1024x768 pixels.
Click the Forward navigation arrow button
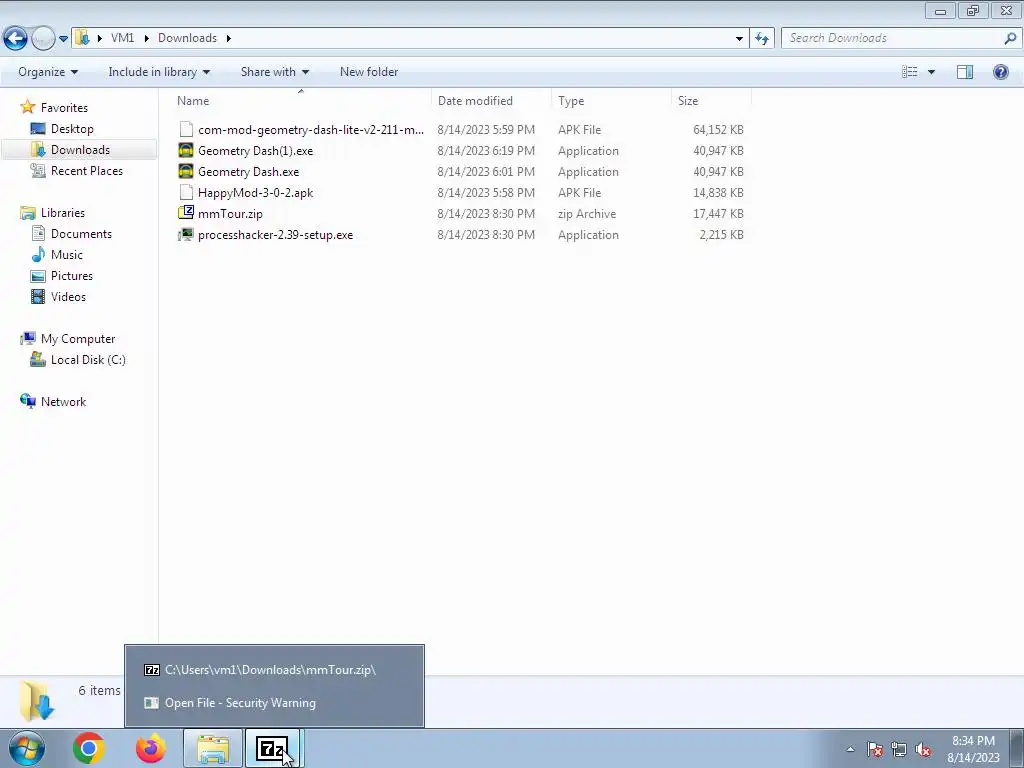point(43,38)
